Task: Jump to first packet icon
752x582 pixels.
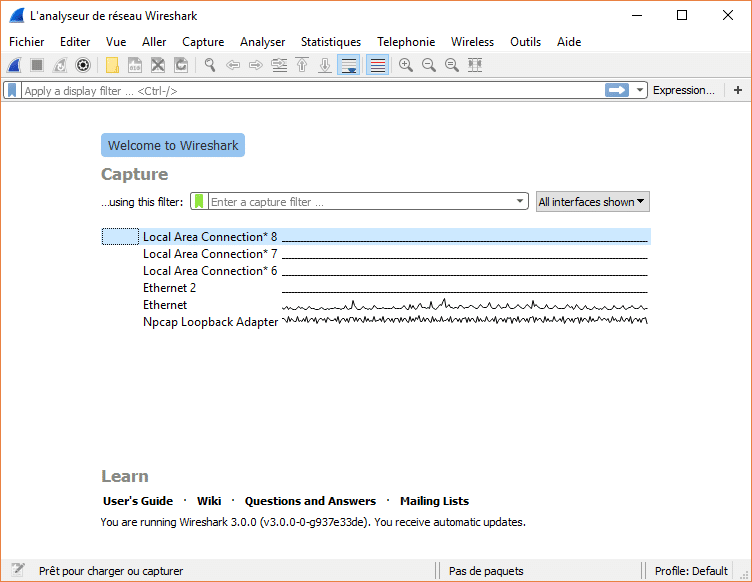Action: [302, 65]
